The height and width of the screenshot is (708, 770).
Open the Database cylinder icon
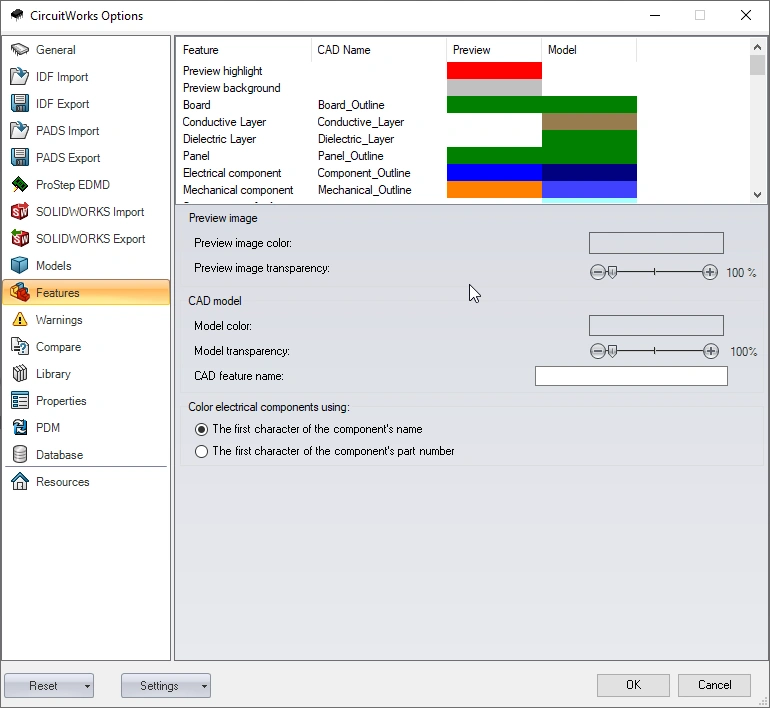click(20, 455)
